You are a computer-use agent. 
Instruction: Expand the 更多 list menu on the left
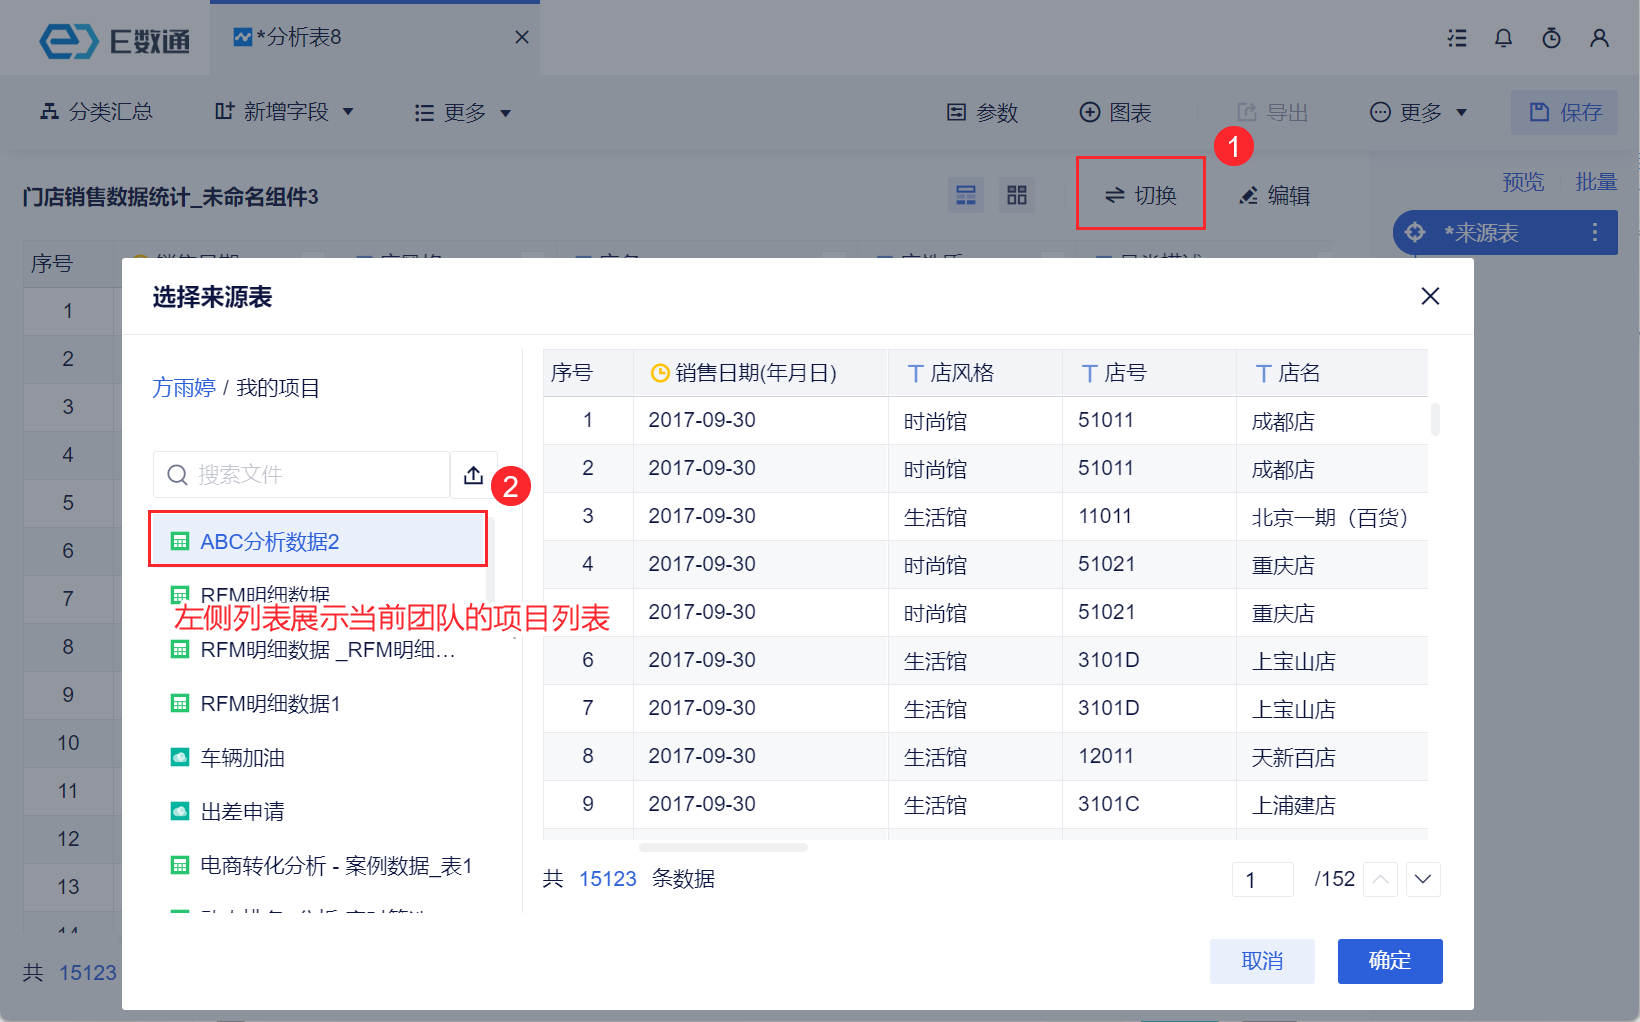coord(463,113)
